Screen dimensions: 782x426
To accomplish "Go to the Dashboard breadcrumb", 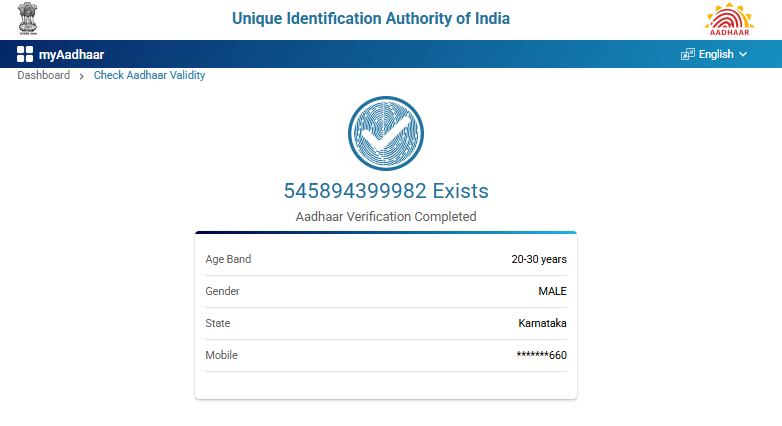I will [x=43, y=75].
